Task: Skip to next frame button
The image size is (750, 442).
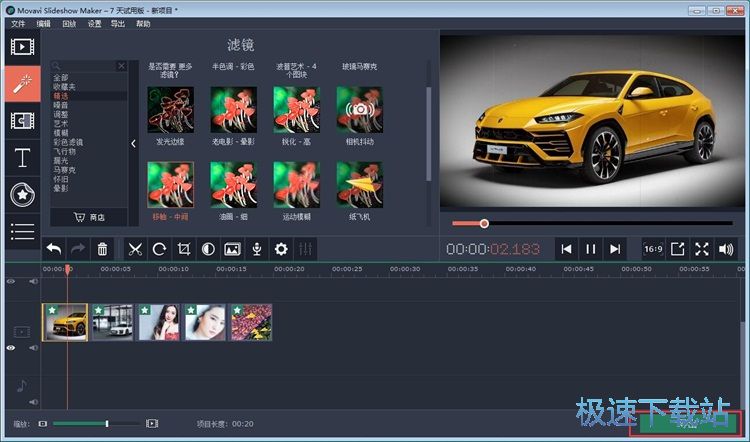Action: [x=615, y=249]
